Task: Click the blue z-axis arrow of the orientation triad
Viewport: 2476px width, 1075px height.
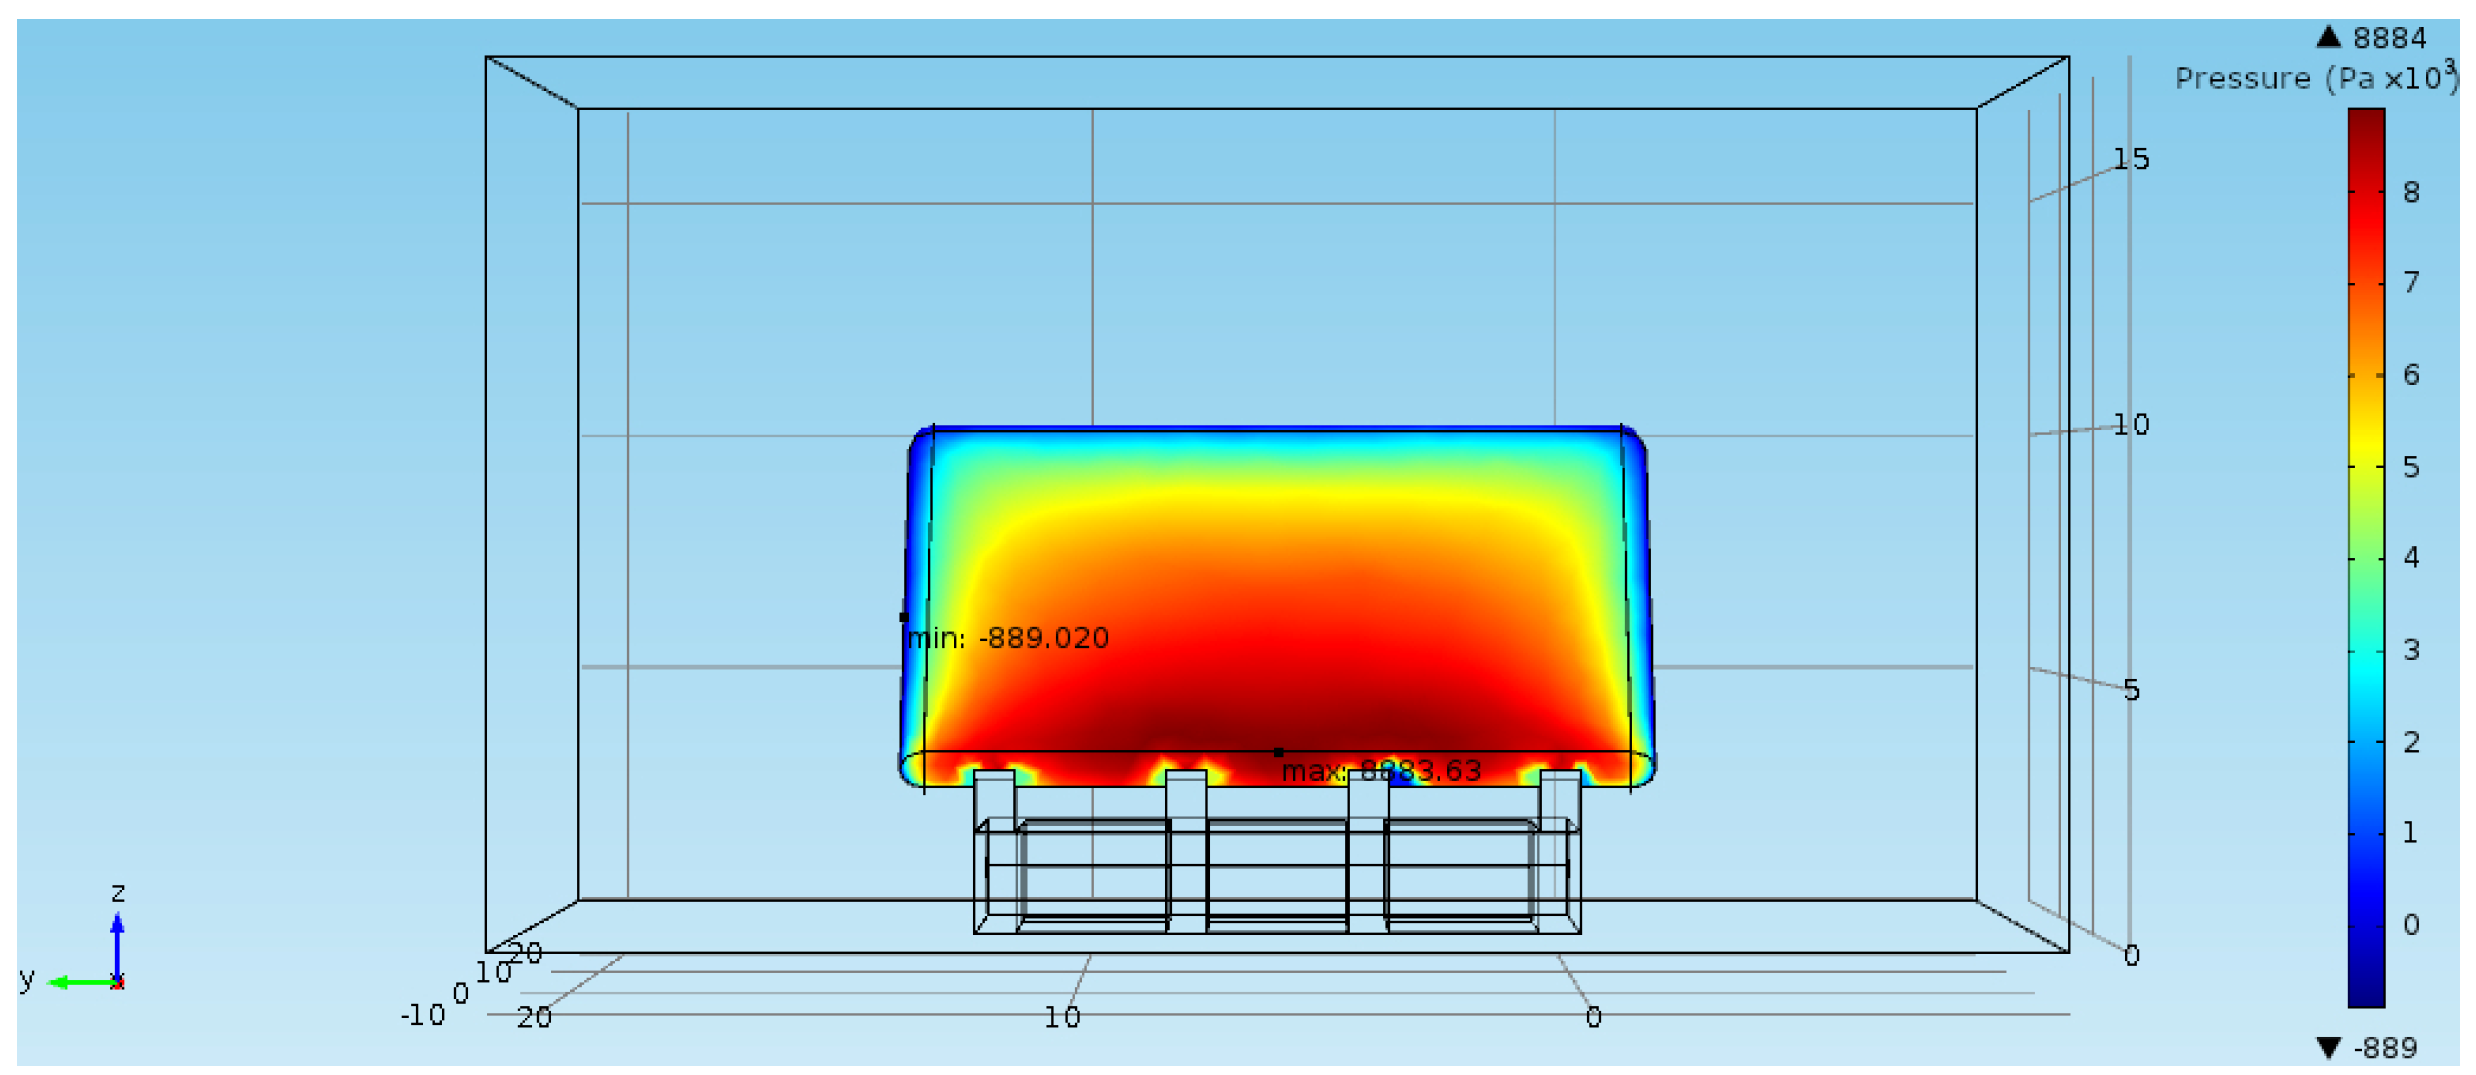Action: pos(117,945)
